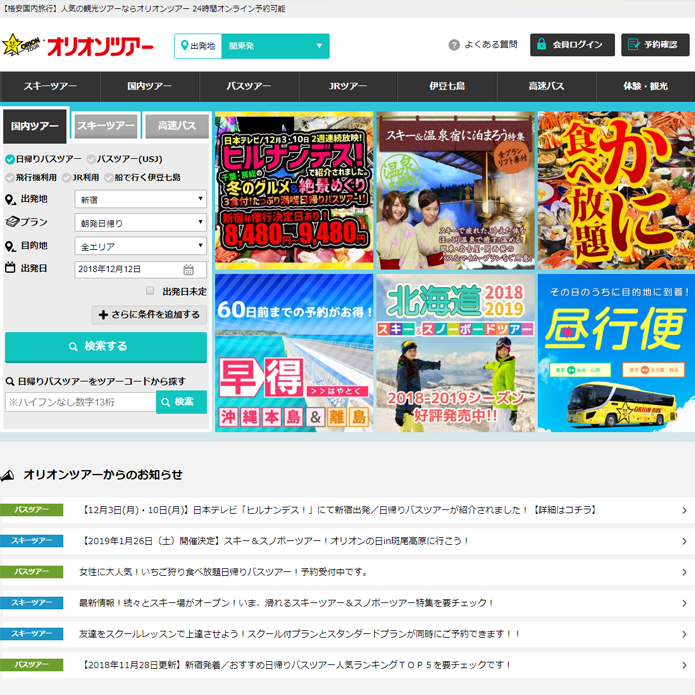Click the destination pin icon beside 目的地
The image size is (695, 695).
tap(10, 246)
